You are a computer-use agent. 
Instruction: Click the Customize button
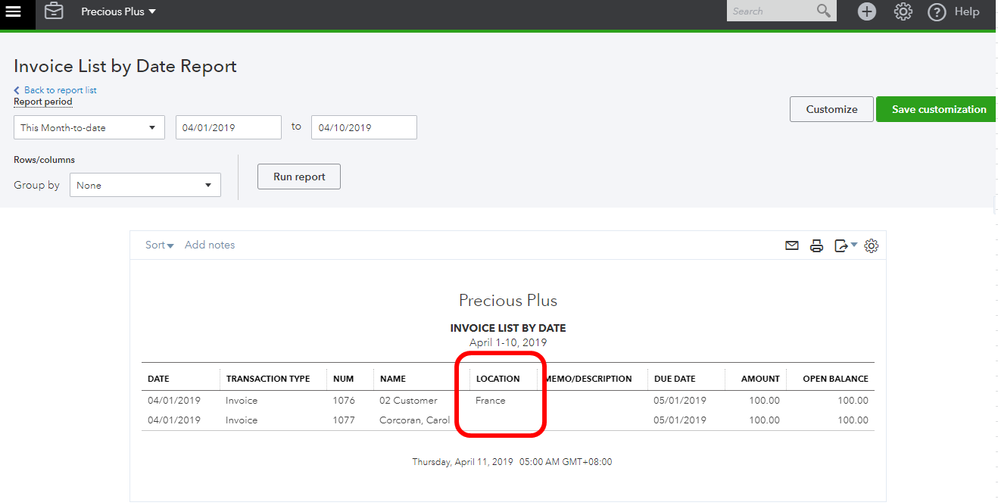point(832,109)
